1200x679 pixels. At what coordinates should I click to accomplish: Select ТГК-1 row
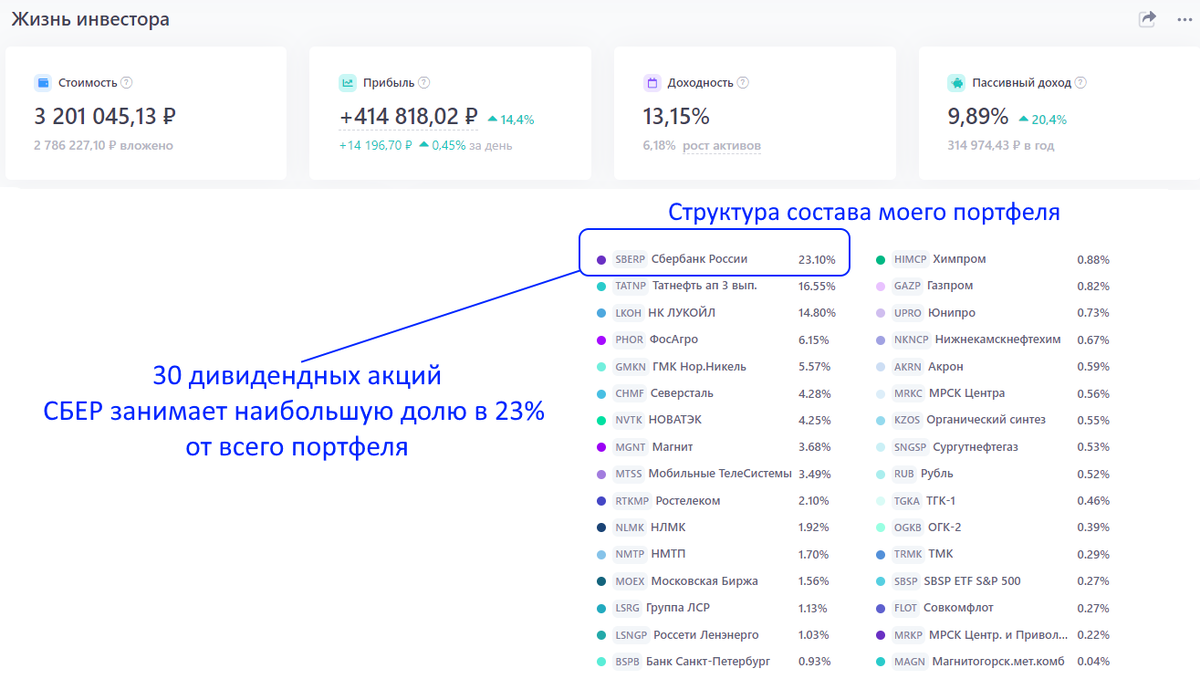[x=992, y=501]
